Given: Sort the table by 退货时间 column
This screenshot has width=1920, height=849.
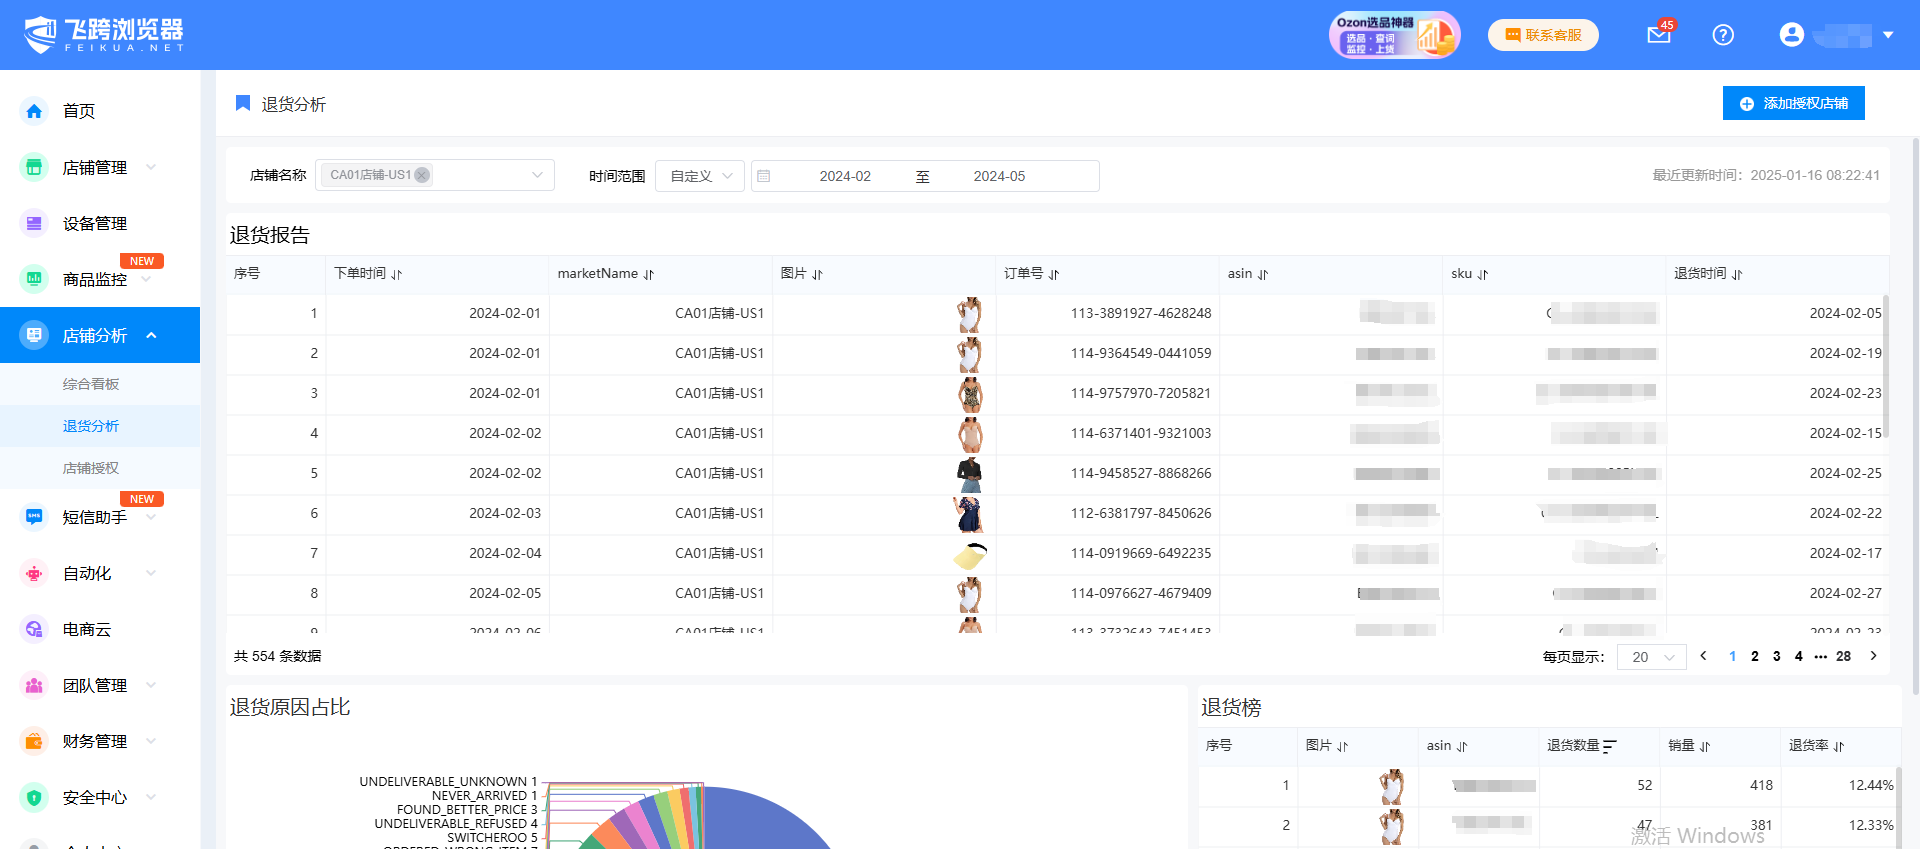Looking at the screenshot, I should coord(1737,274).
